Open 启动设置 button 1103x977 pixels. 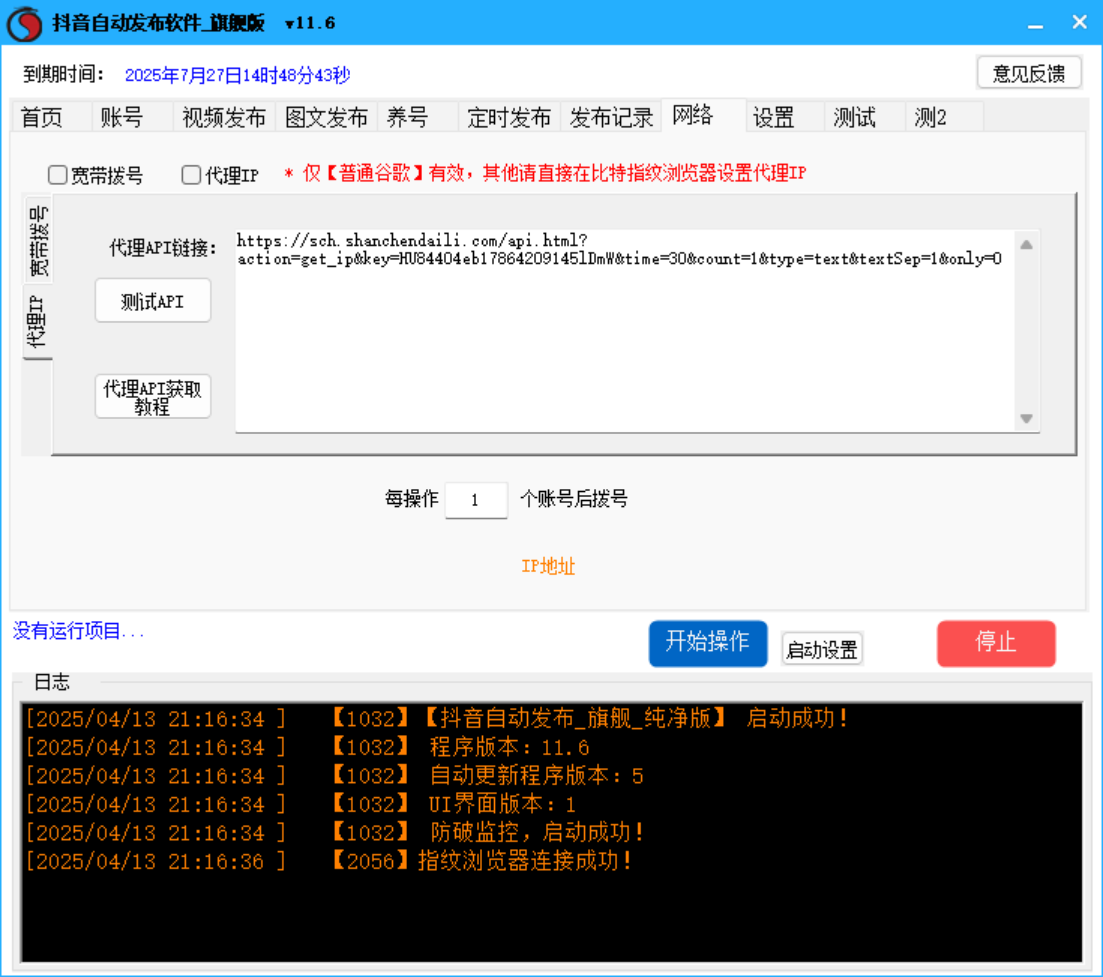pyautogui.click(x=822, y=649)
